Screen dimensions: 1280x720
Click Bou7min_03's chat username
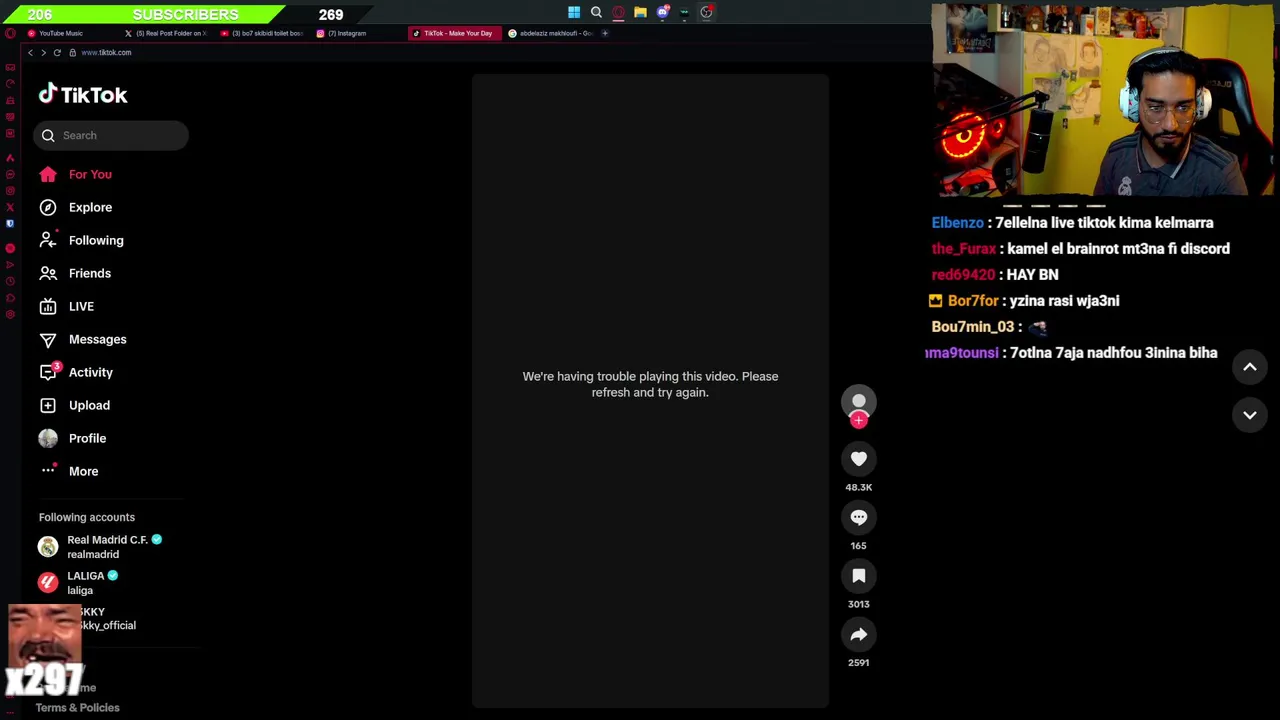[x=973, y=327]
